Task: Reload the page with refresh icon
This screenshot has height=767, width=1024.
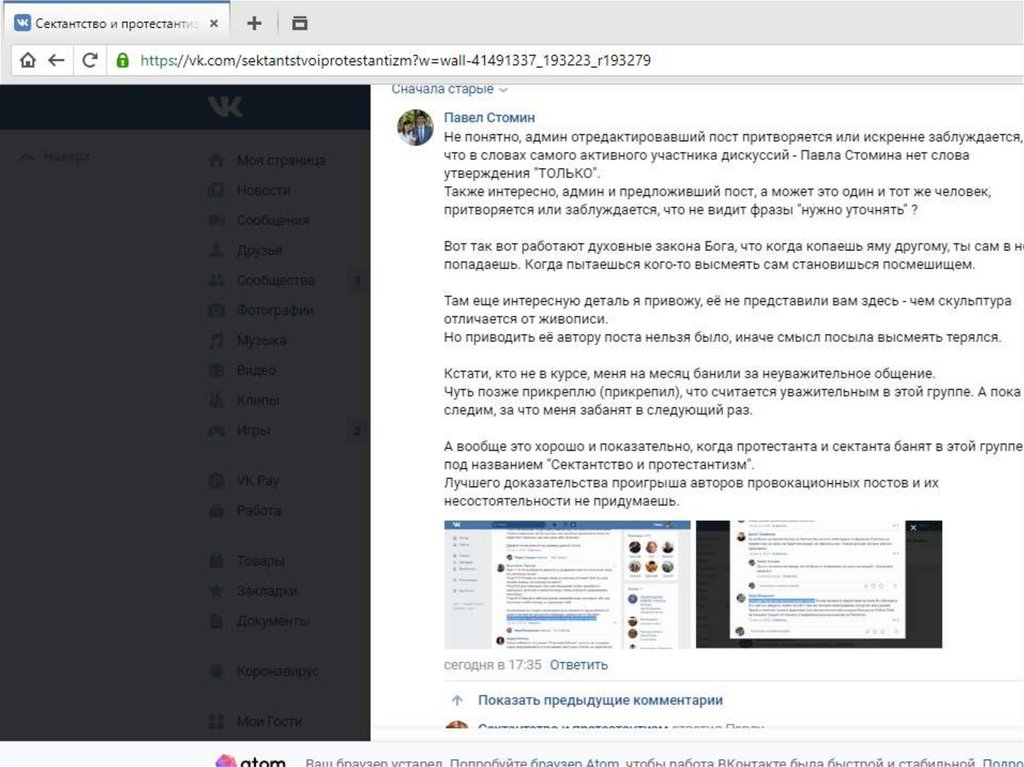Action: [x=89, y=60]
